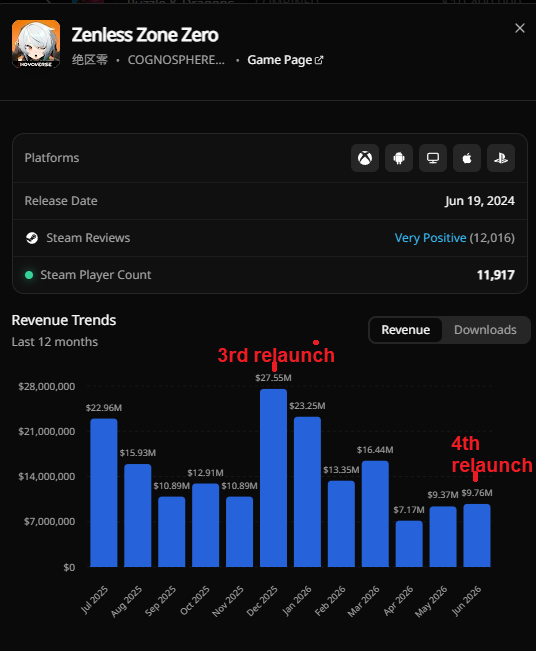Click the Dec 2025 axis label
Image resolution: width=536 pixels, height=651 pixels.
(262, 601)
